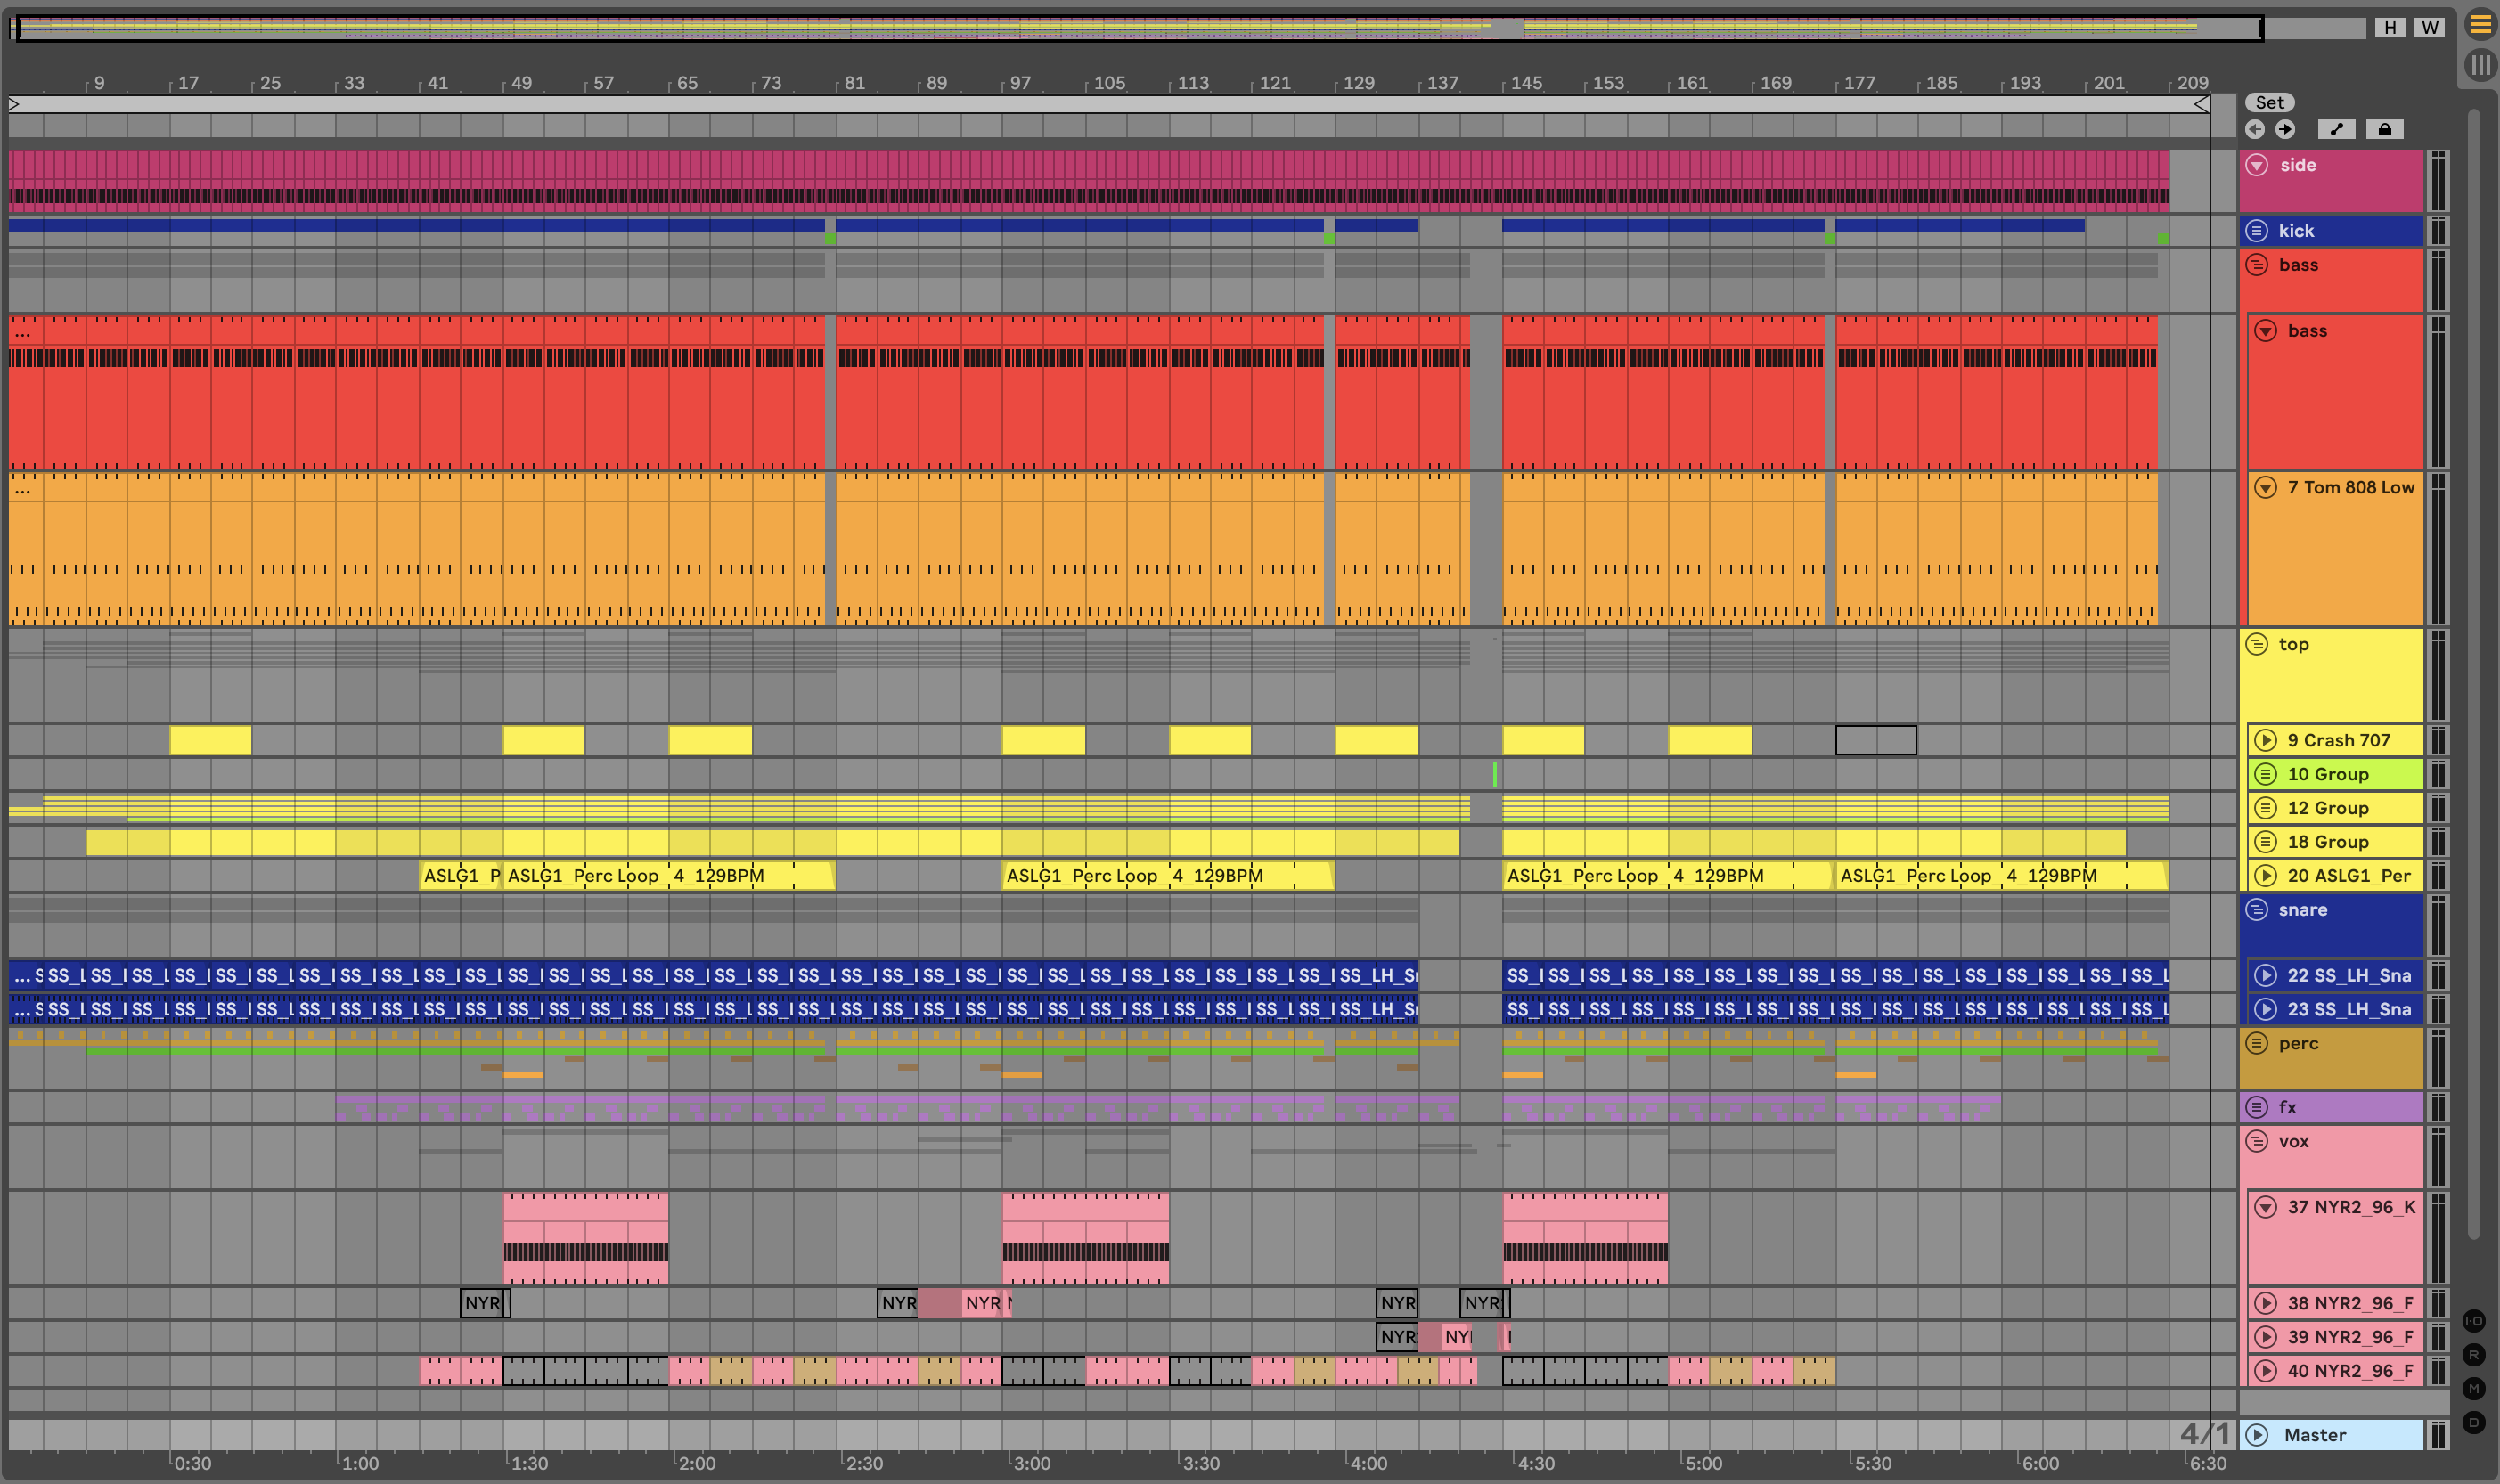Collapse the side track fold arrow
The width and height of the screenshot is (2500, 1484).
[2257, 165]
